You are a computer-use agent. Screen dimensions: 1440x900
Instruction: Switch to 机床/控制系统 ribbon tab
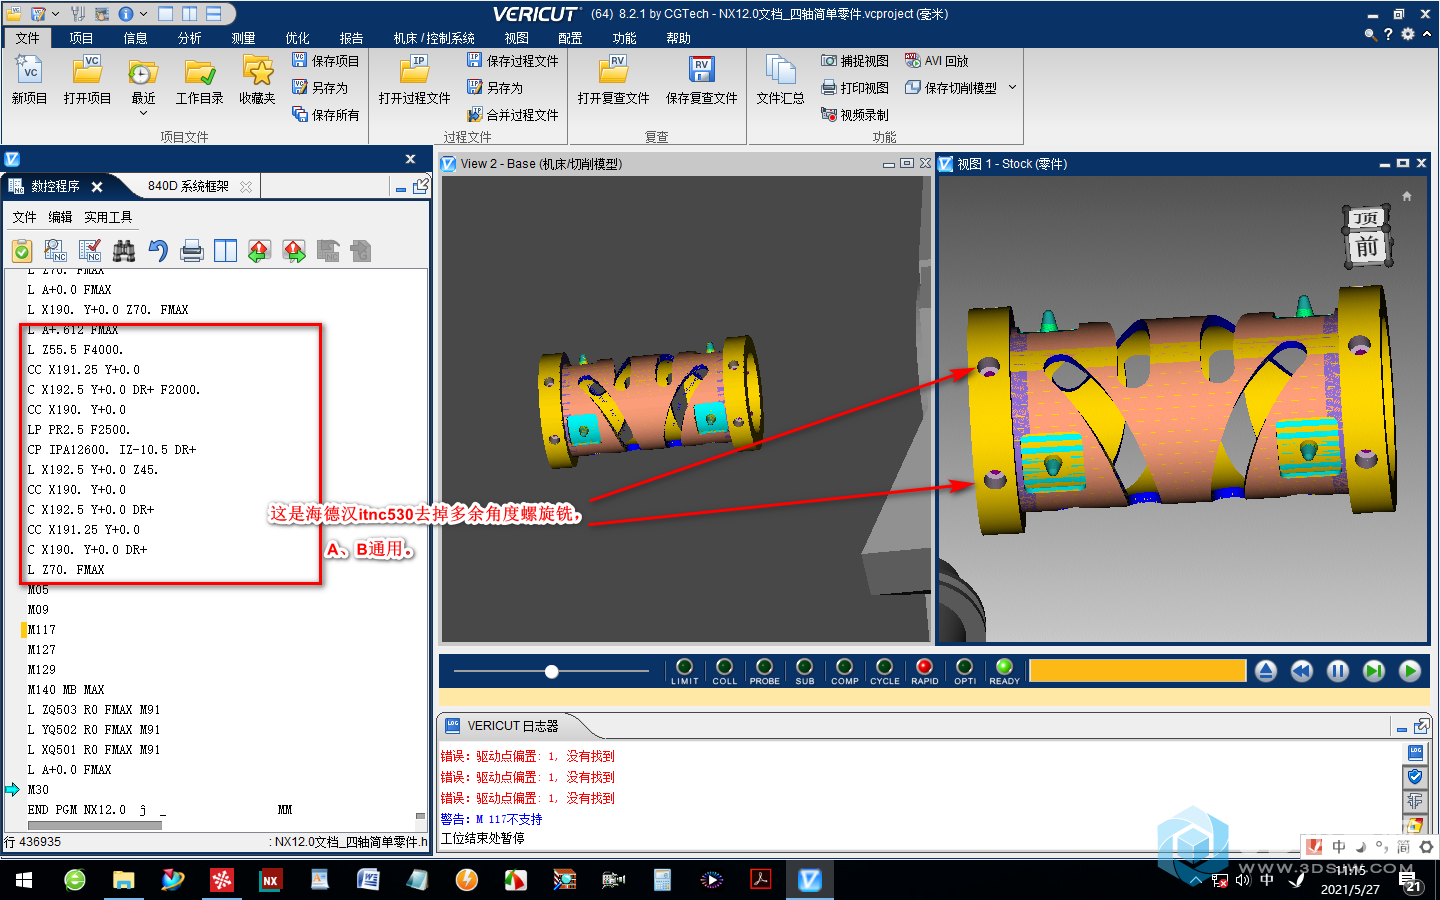click(434, 38)
